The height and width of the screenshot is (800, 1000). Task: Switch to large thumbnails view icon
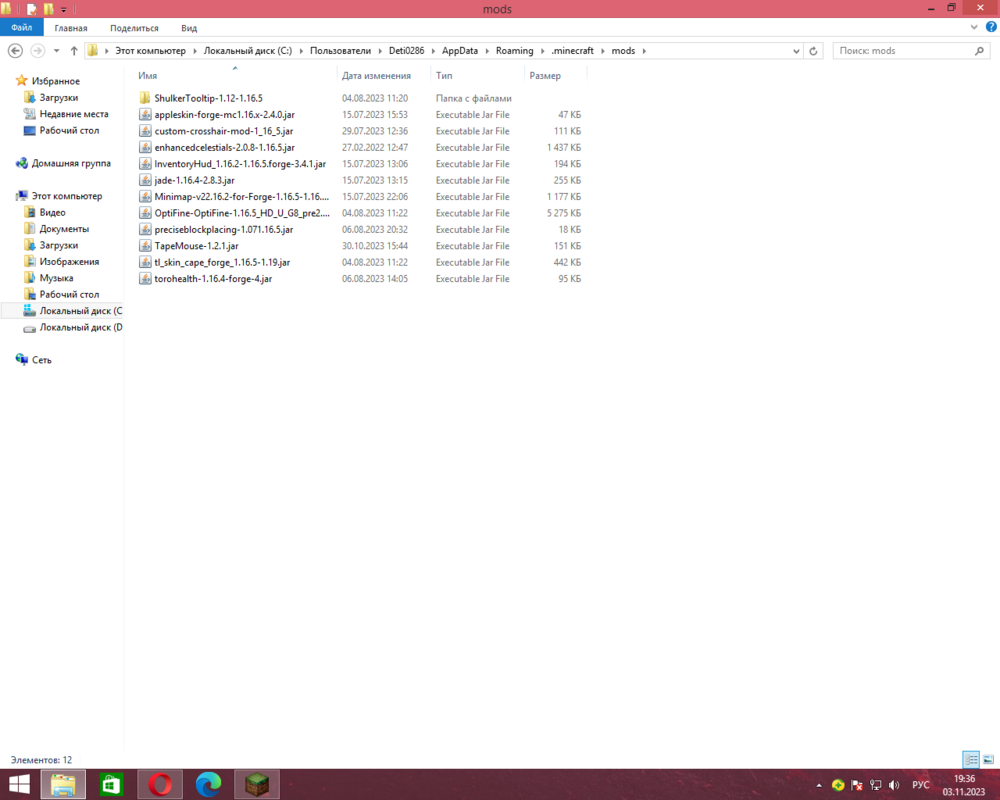pos(988,759)
